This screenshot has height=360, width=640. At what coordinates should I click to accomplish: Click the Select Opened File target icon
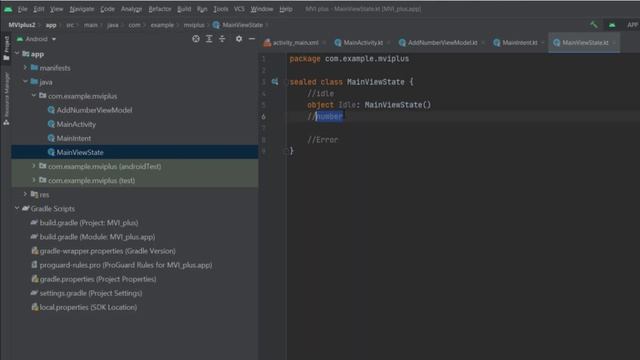coord(196,39)
